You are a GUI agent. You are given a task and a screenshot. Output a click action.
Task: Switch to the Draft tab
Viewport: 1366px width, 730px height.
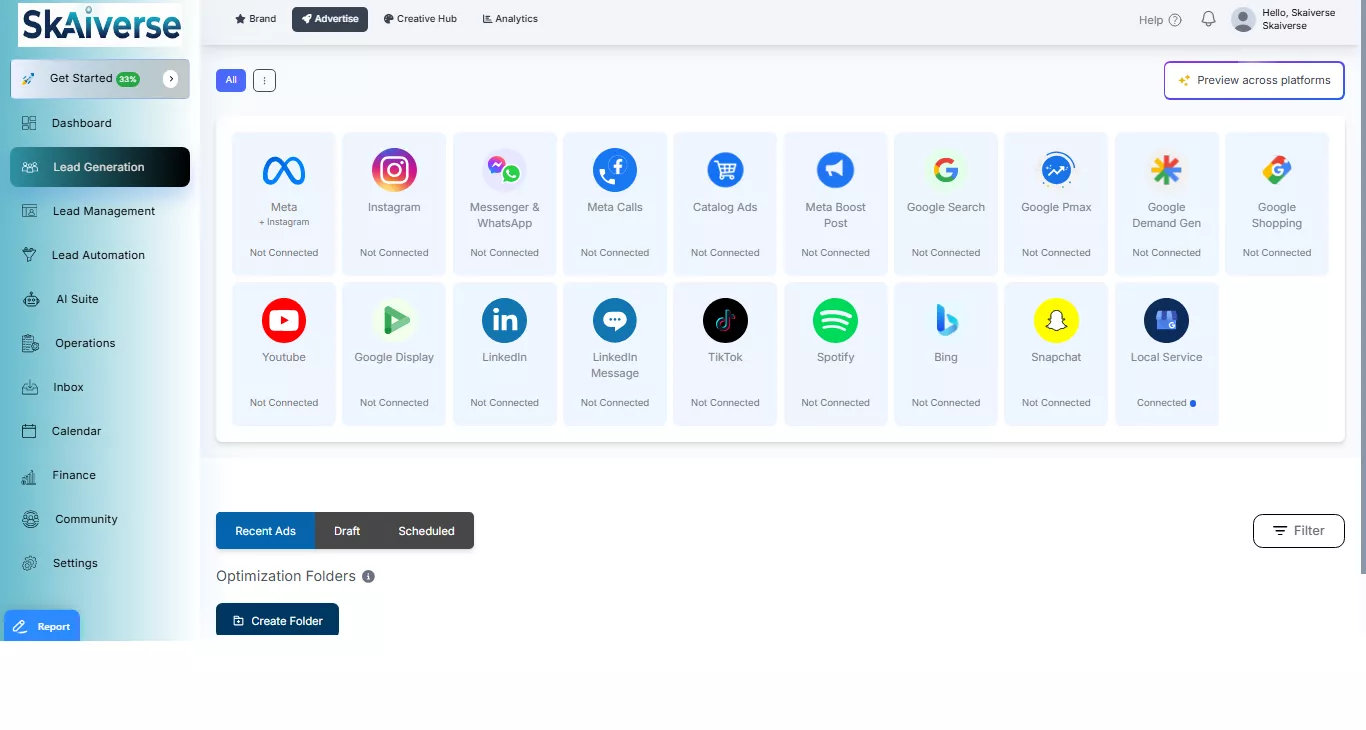pos(347,531)
